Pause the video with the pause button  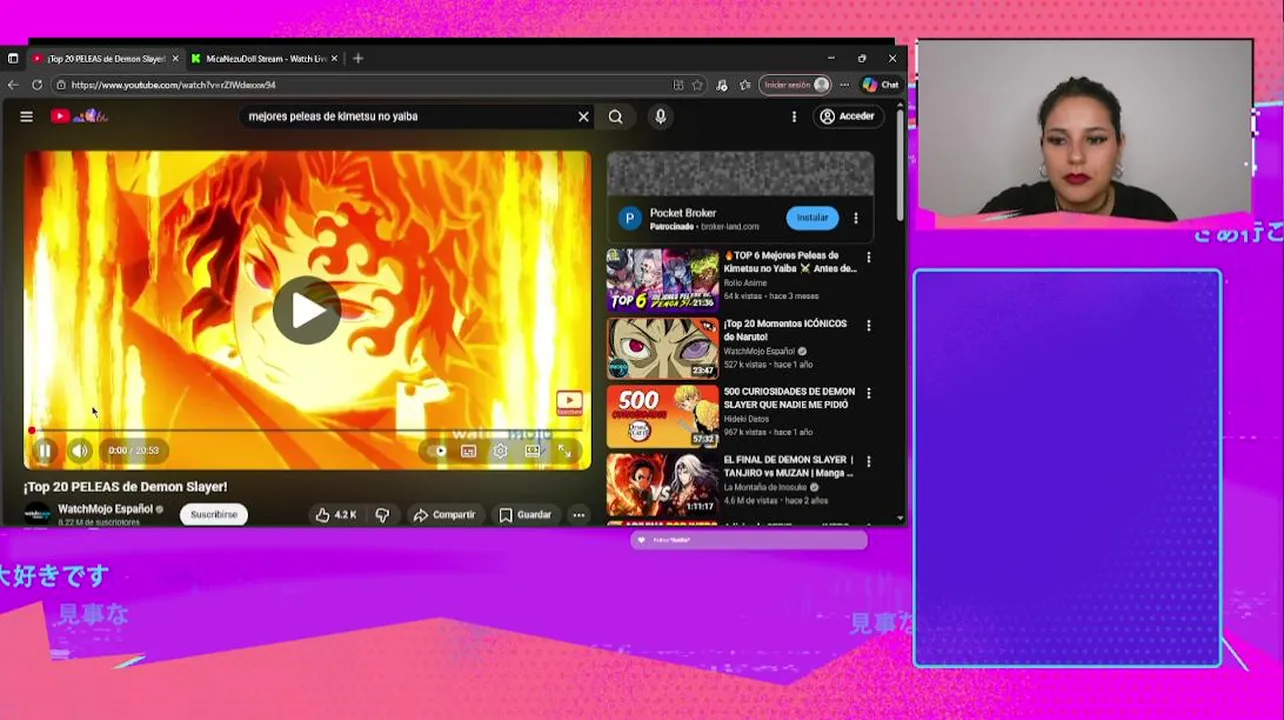(45, 451)
